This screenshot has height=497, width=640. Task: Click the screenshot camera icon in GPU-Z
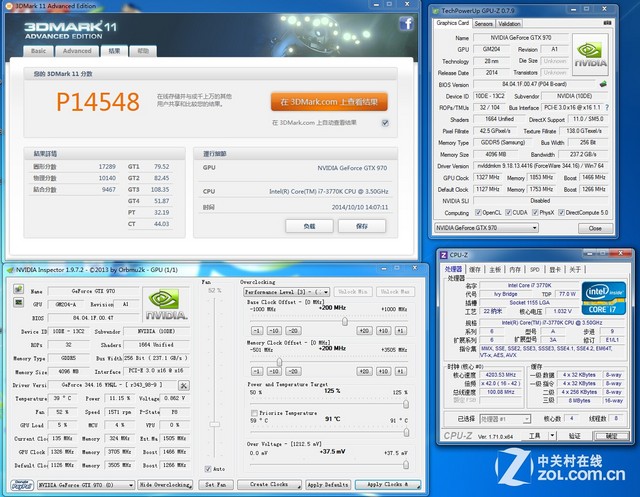(607, 23)
